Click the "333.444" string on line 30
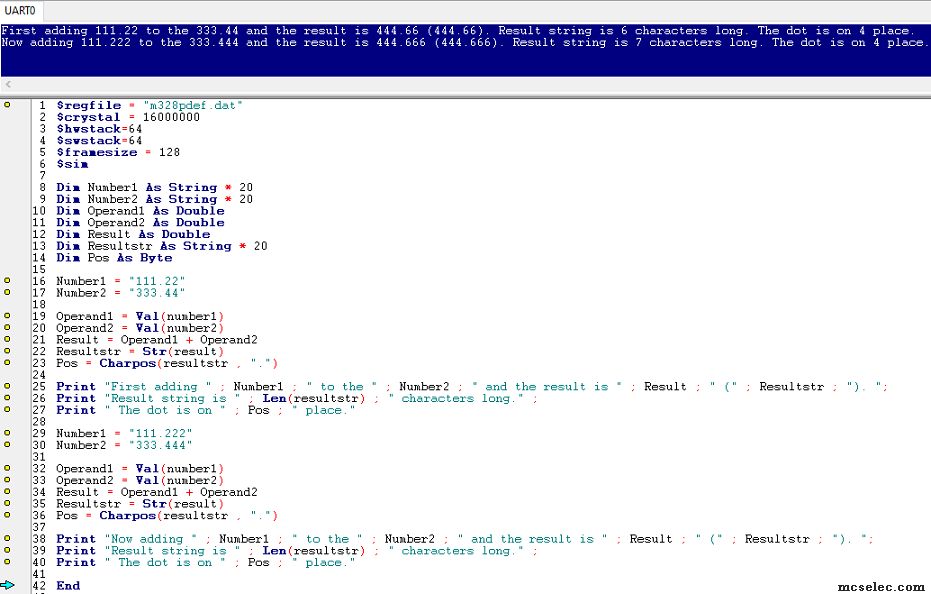931x594 pixels. [160, 445]
